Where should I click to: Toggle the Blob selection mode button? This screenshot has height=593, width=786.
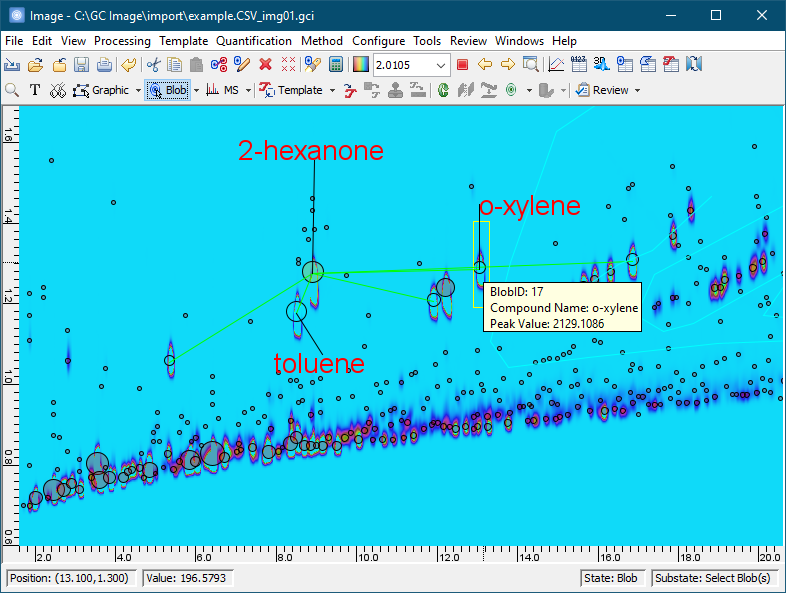[x=168, y=90]
